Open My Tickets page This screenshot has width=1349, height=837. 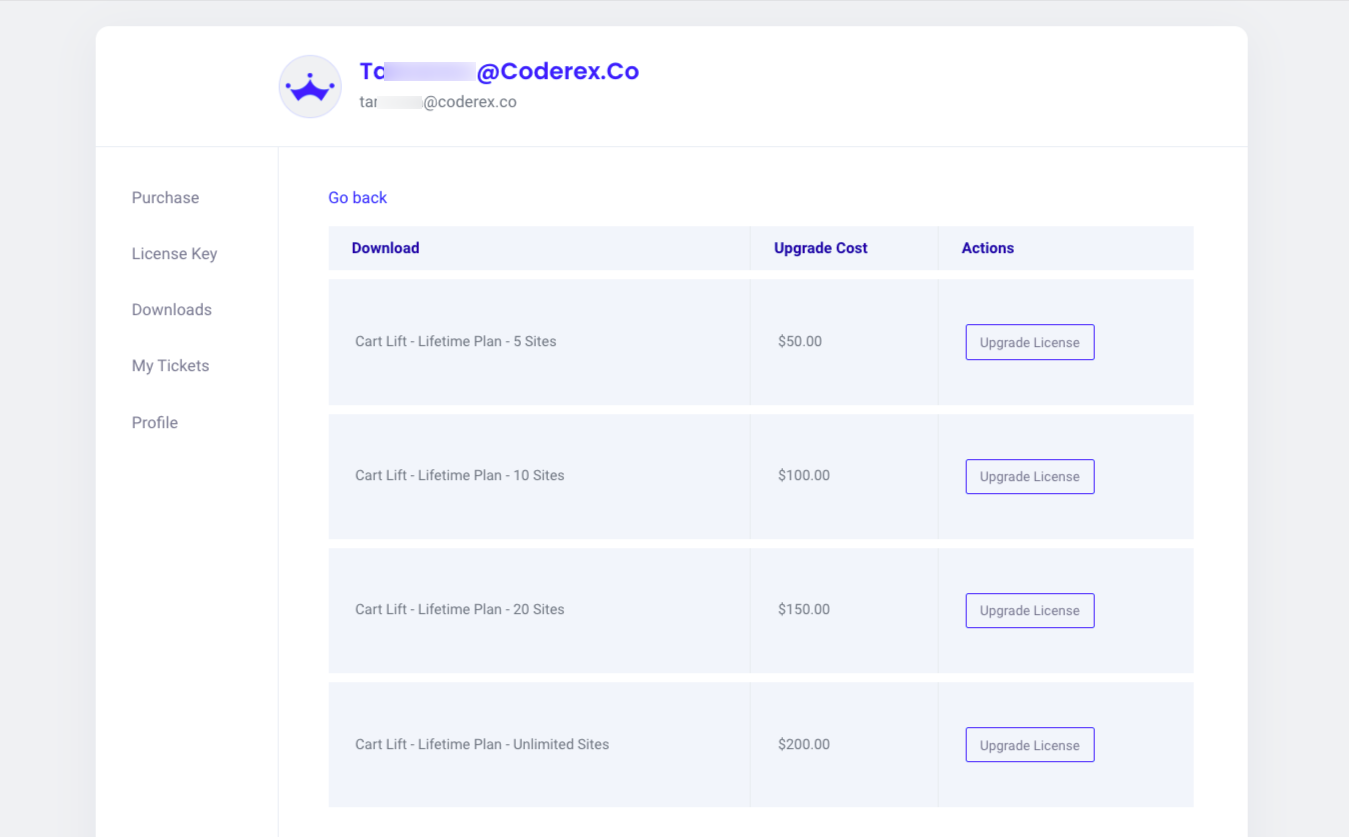coord(170,366)
